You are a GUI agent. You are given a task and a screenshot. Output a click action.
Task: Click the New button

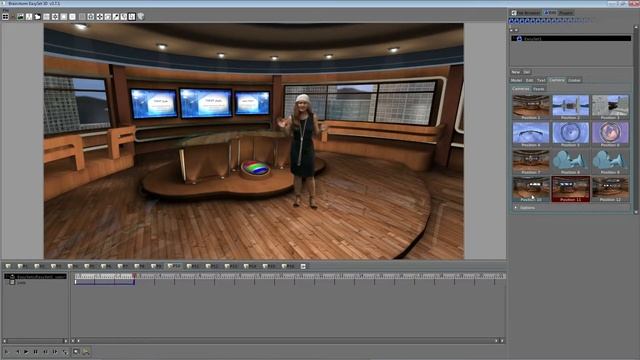[516, 72]
